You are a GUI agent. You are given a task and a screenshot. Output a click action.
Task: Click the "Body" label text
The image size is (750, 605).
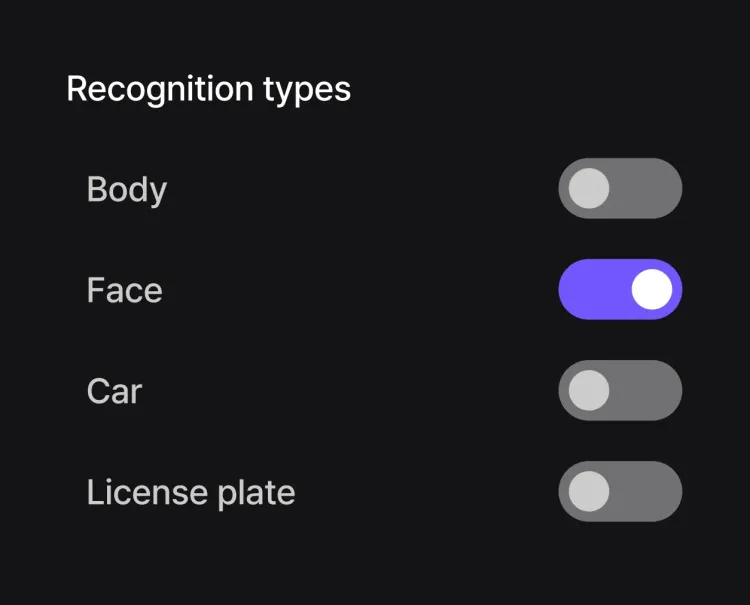pos(127,189)
